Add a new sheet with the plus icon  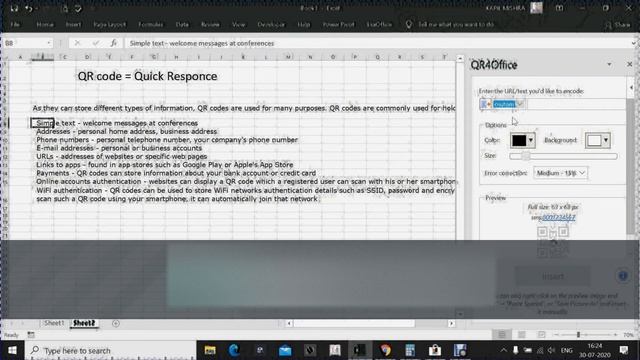[x=116, y=323]
